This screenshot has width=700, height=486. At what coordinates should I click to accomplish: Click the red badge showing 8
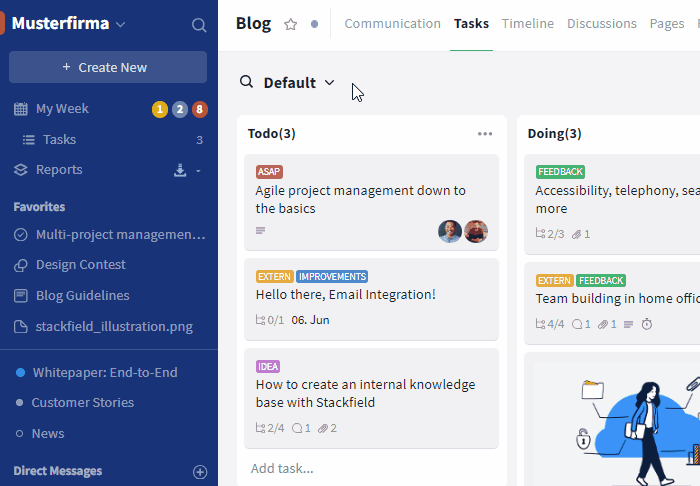click(x=200, y=109)
